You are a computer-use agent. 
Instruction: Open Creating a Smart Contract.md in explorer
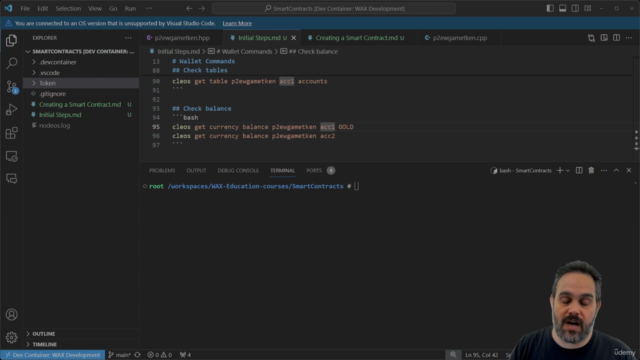coord(81,104)
